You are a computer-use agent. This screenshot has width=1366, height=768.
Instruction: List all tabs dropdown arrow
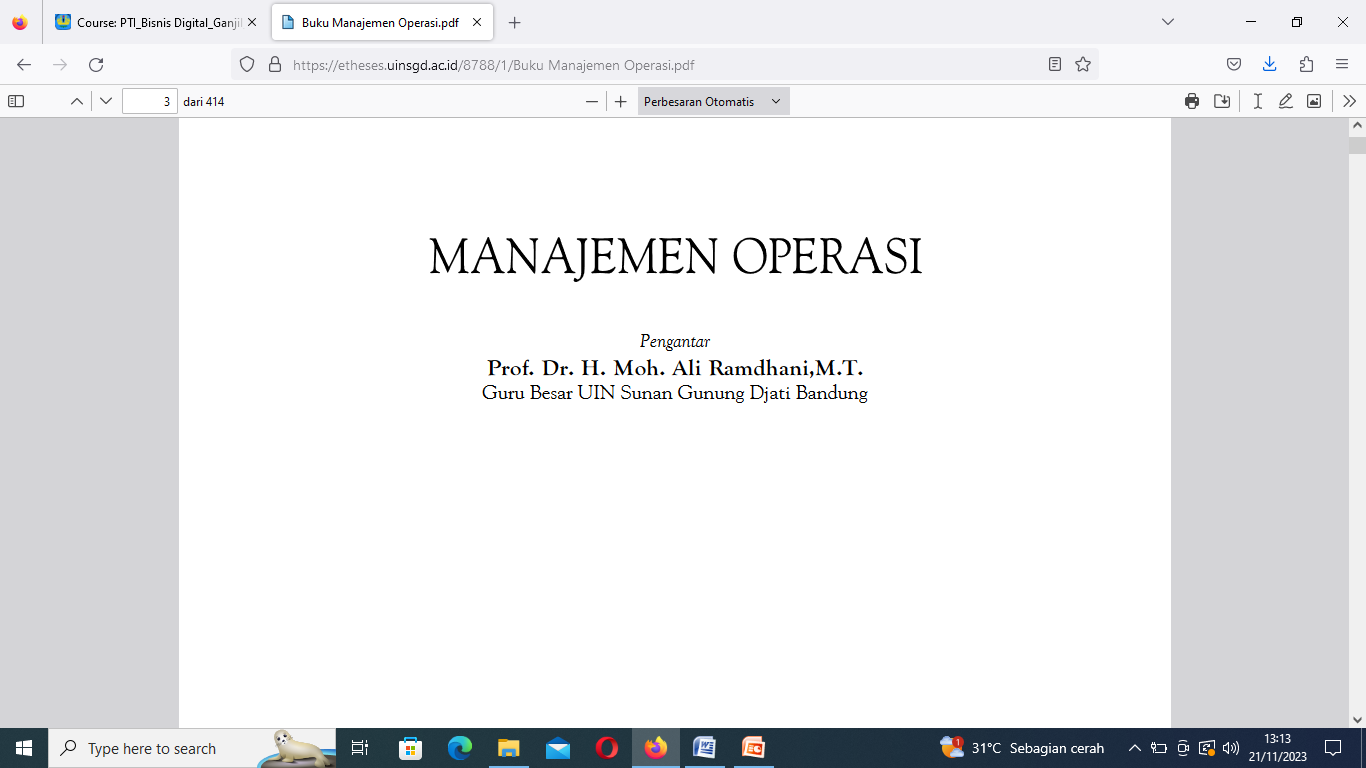pyautogui.click(x=1168, y=22)
